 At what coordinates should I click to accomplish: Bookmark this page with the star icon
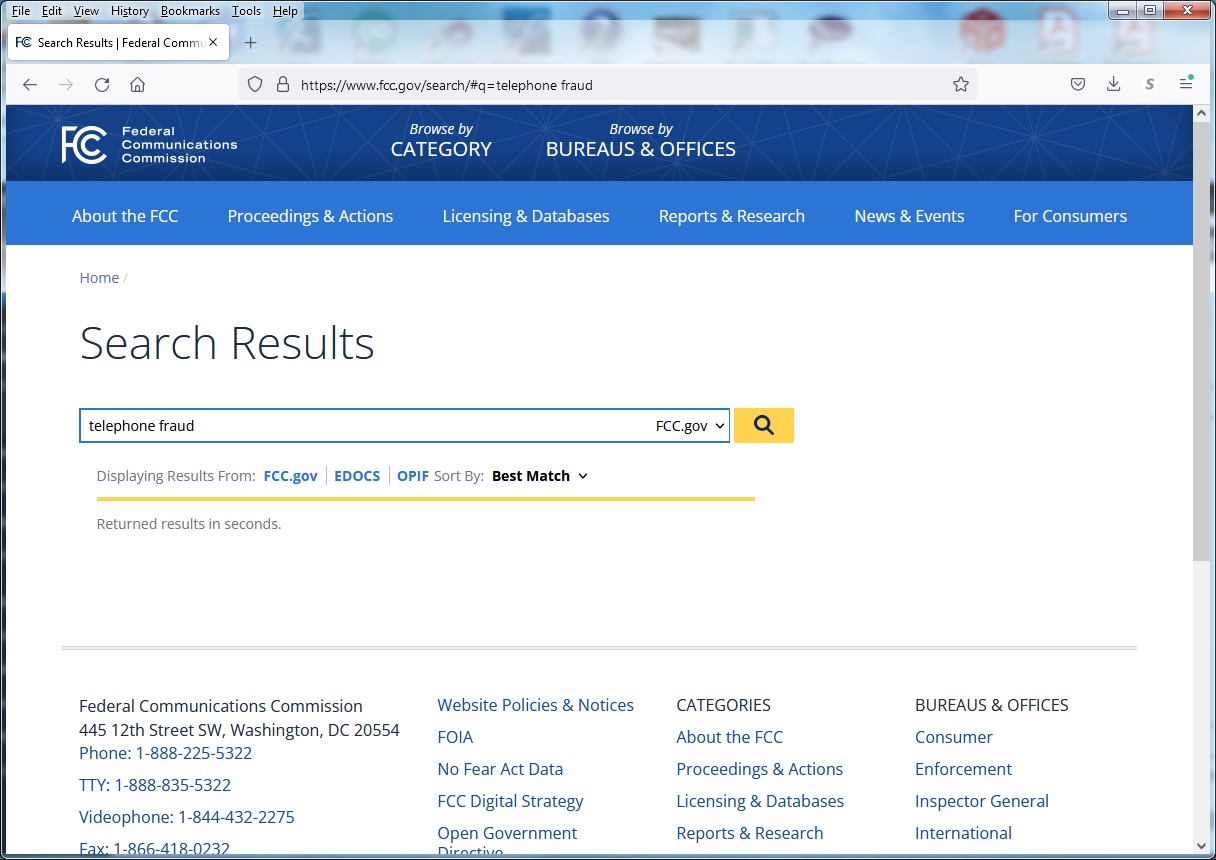pyautogui.click(x=961, y=85)
